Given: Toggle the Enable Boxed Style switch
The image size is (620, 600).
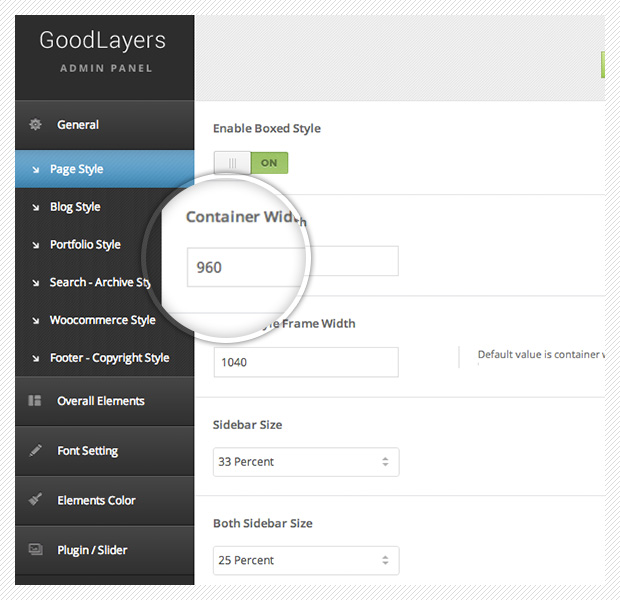Looking at the screenshot, I should coord(251,162).
